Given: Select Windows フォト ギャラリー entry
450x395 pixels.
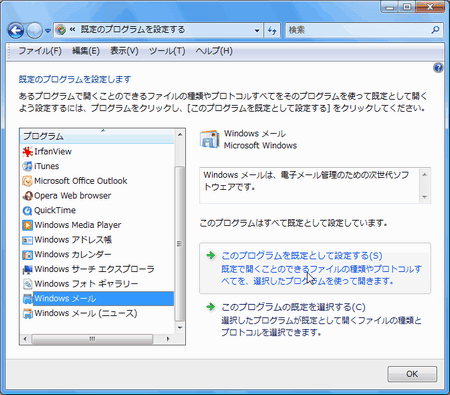Looking at the screenshot, I should (86, 284).
